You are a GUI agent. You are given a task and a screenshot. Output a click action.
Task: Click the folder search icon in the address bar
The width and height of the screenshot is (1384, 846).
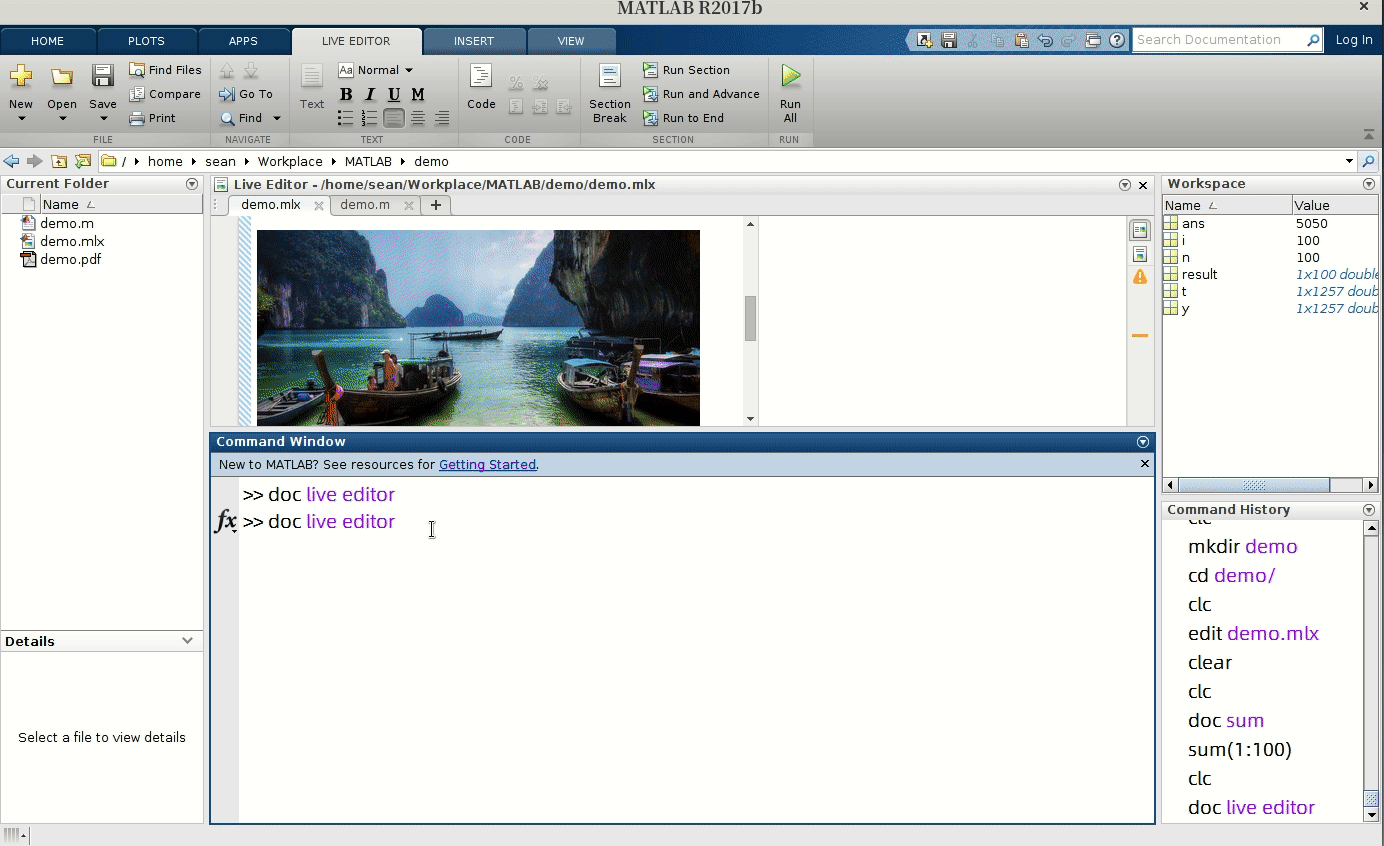[1369, 161]
